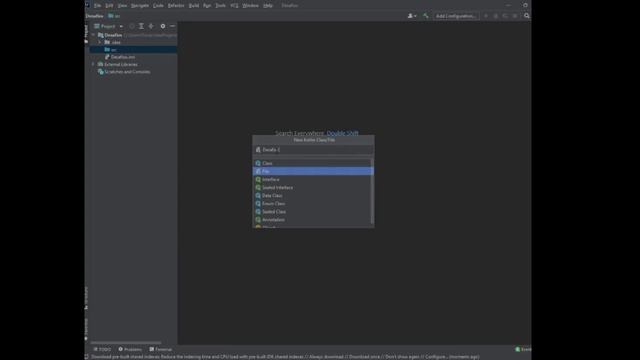This screenshot has height=360, width=640.
Task: Click the Expand All icon in Project panel
Action: click(x=141, y=26)
